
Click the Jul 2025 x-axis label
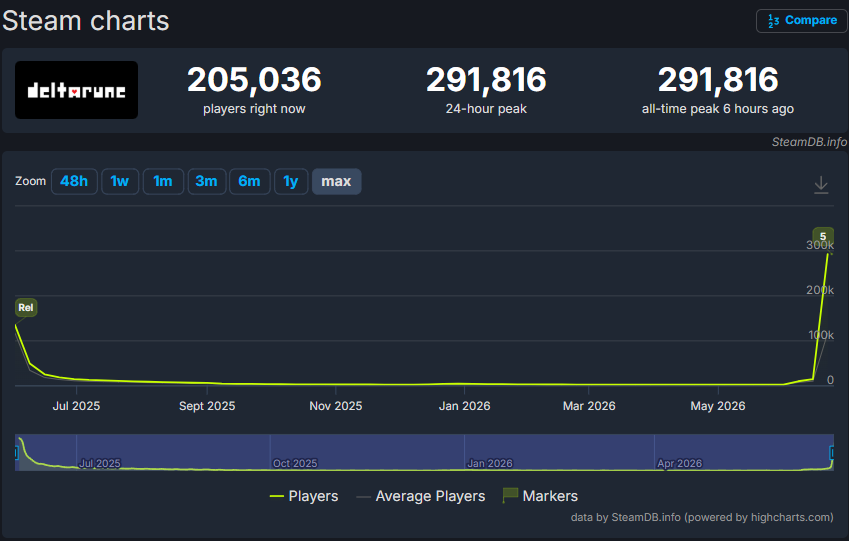76,406
